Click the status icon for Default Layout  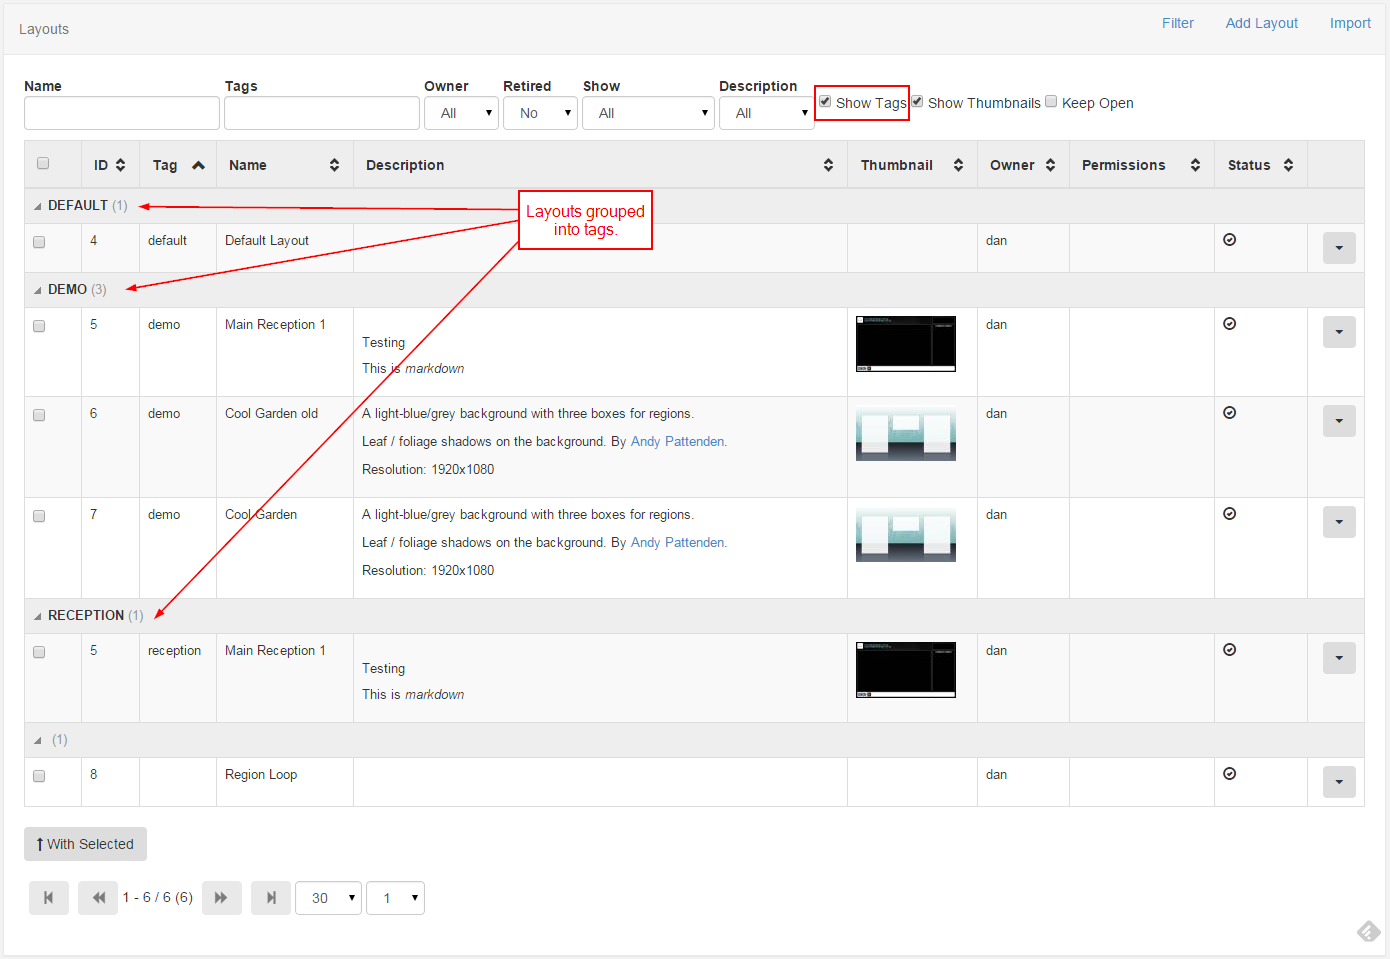click(1230, 240)
